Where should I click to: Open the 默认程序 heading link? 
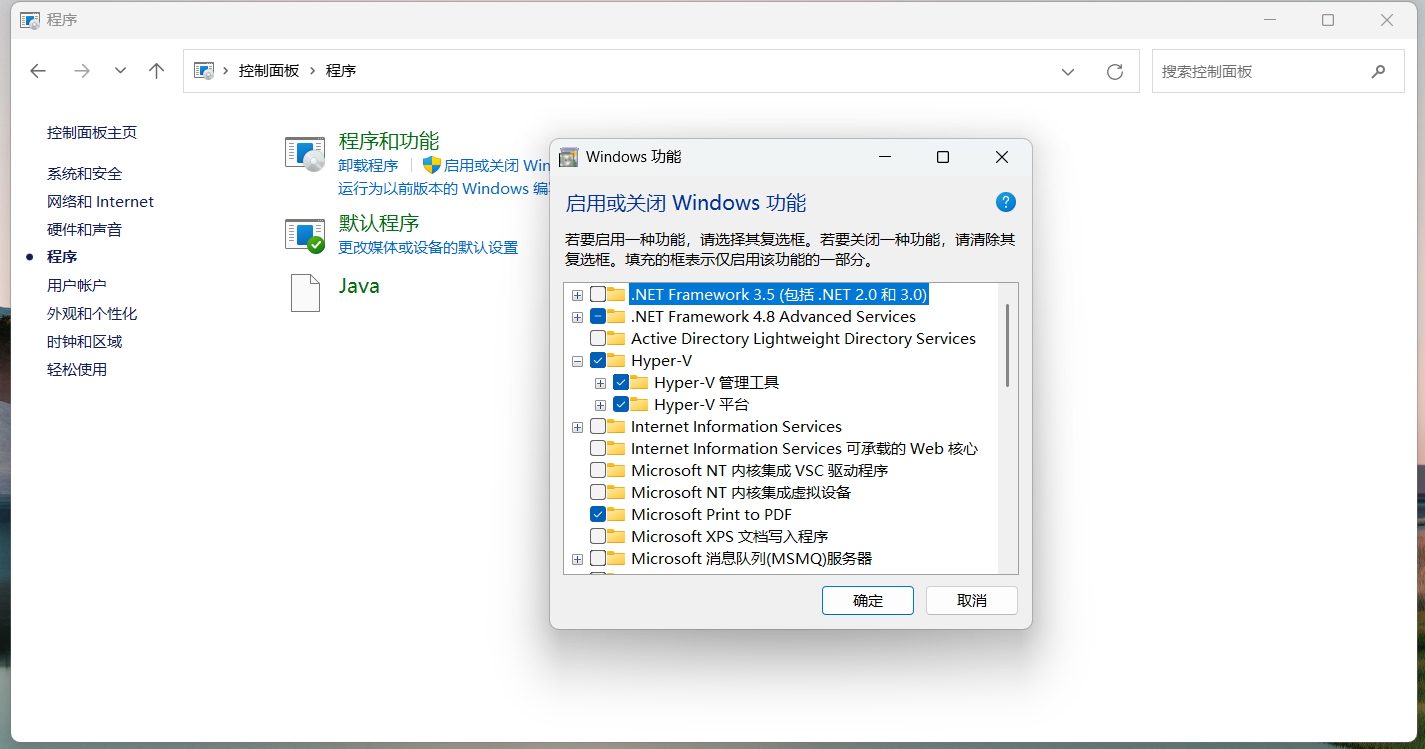point(379,223)
